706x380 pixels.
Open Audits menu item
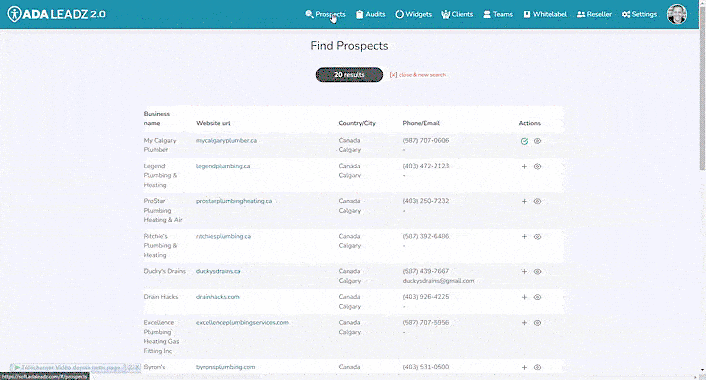pos(371,14)
